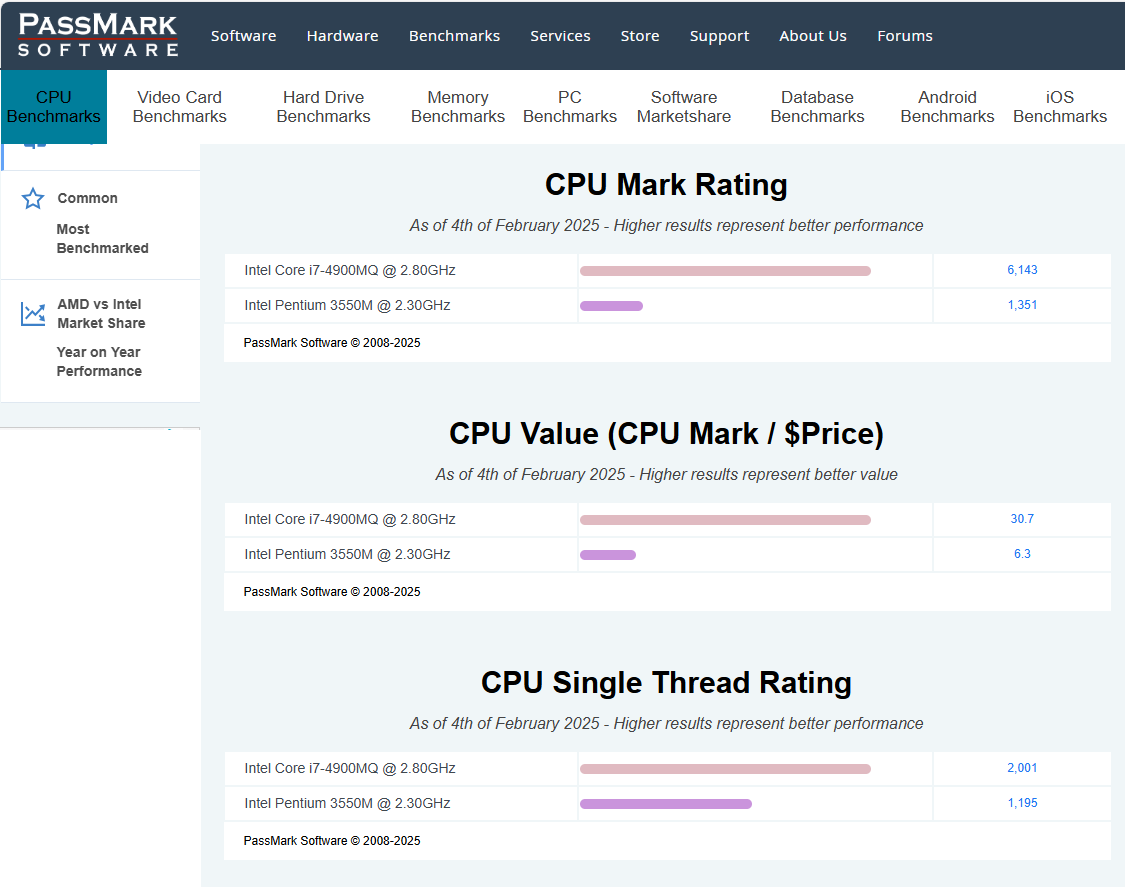Open the Benchmarks menu in top bar

[454, 36]
